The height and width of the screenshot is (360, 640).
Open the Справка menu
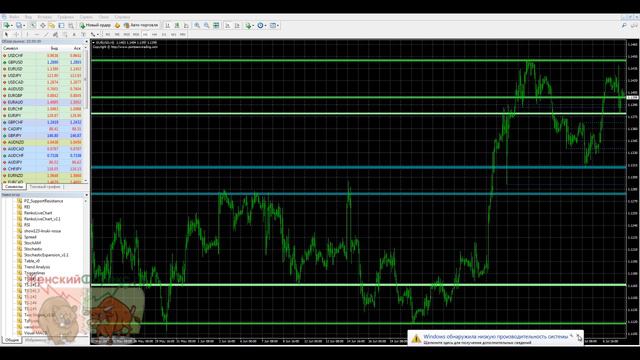[x=122, y=17]
